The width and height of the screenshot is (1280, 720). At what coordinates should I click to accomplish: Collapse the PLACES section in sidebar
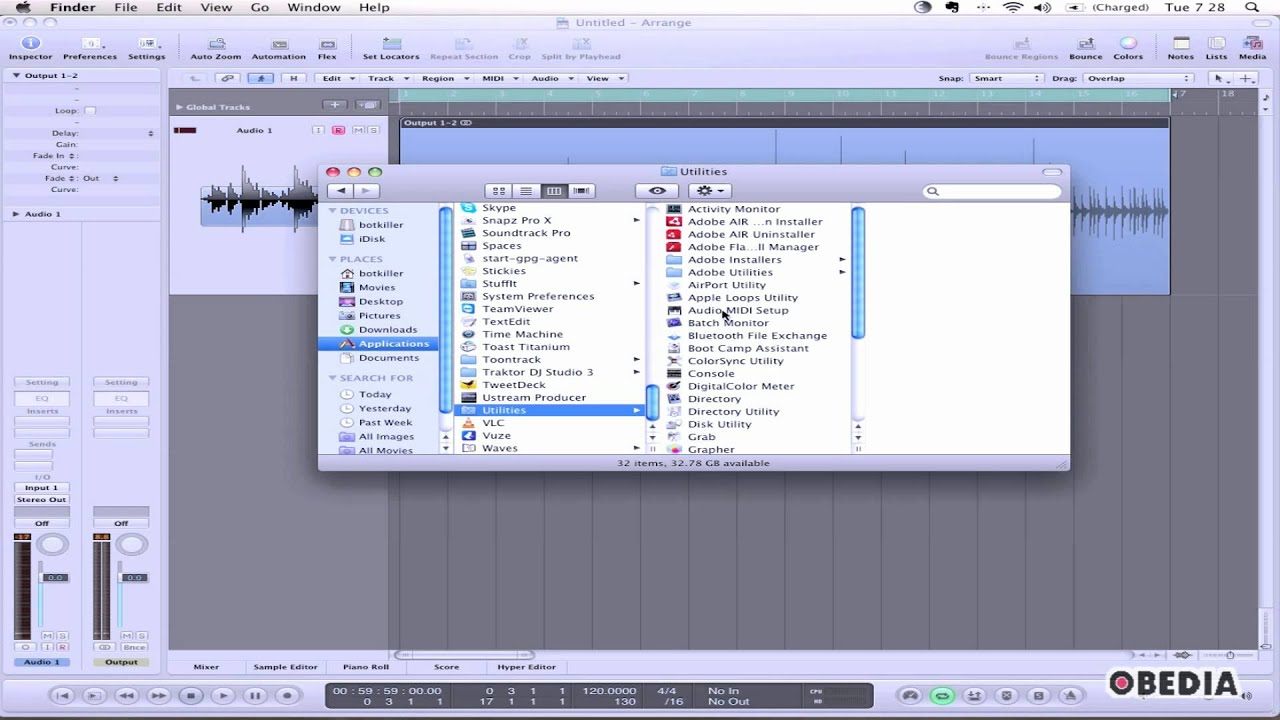pyautogui.click(x=333, y=259)
